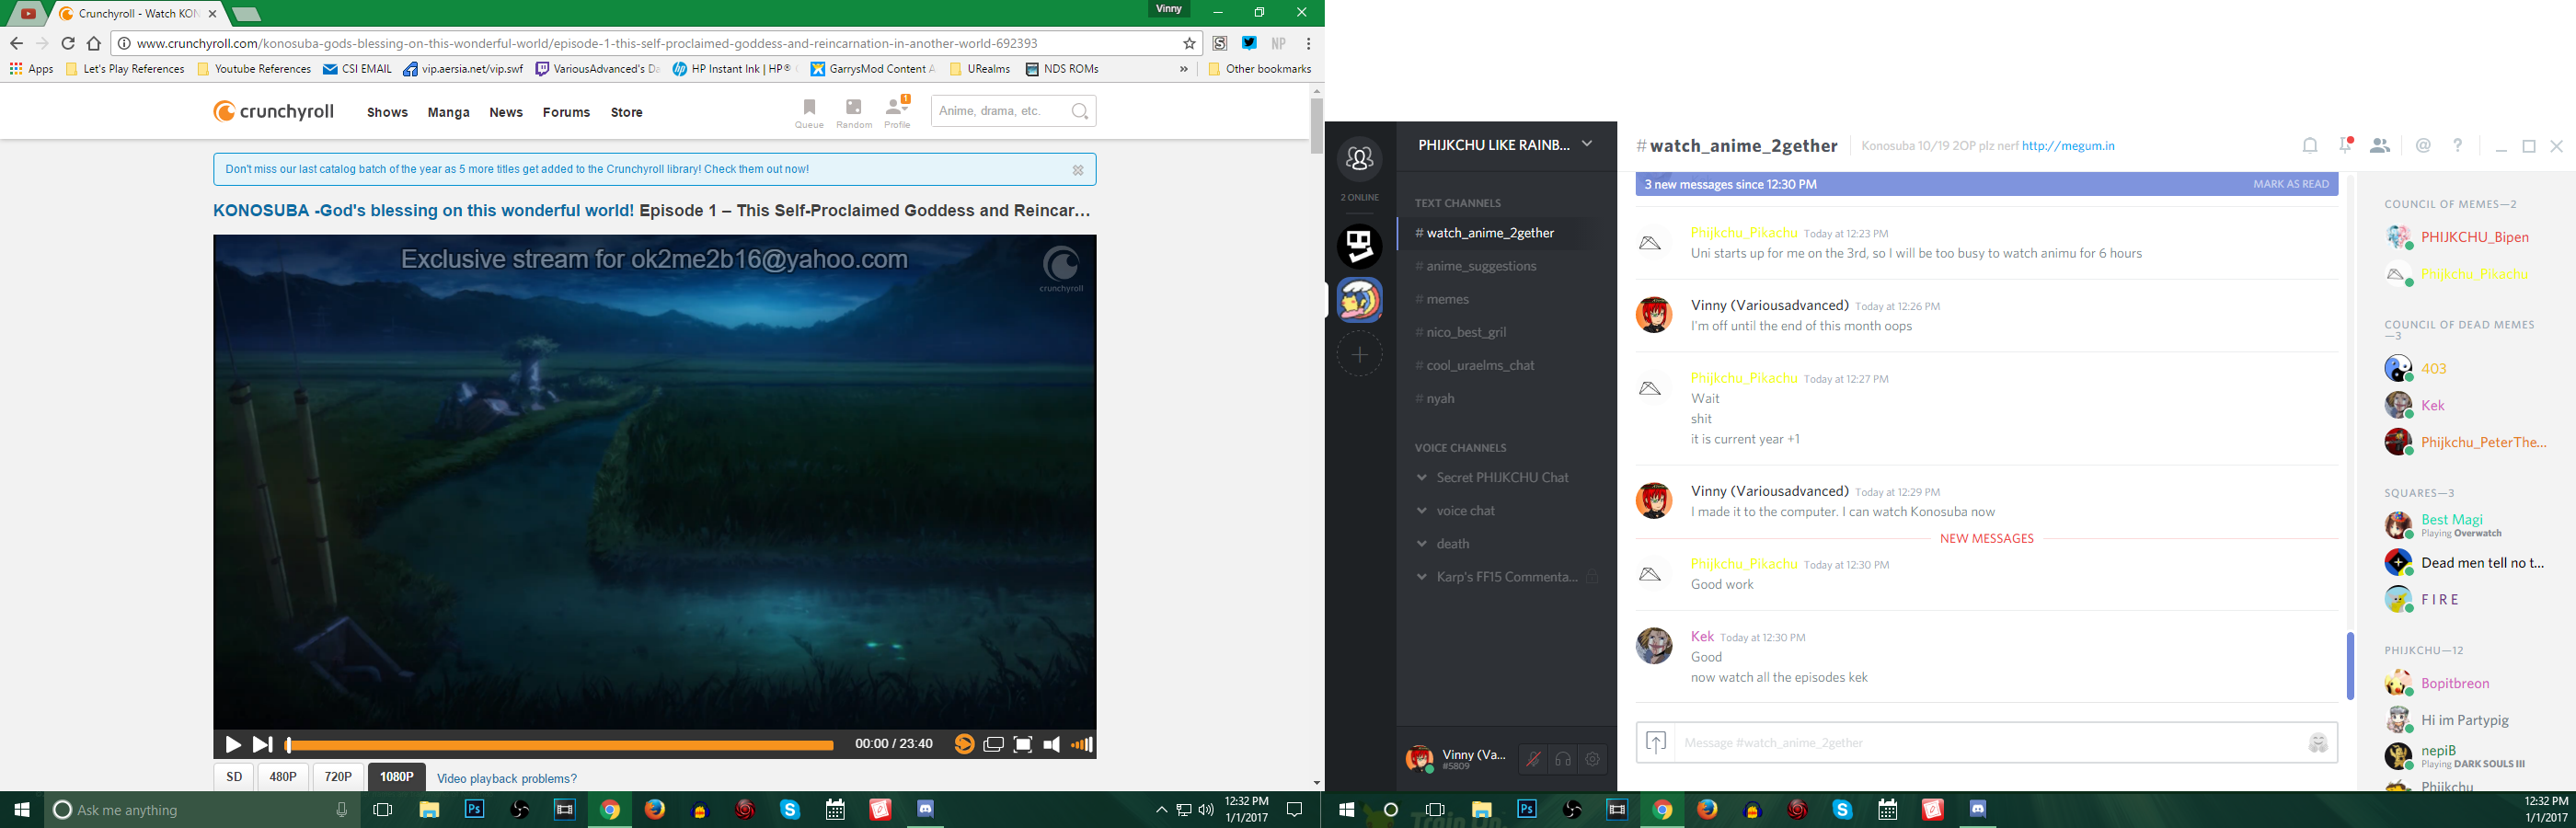Bookmark this page with the star icon
Screen dimensions: 2576x828
1189,43
